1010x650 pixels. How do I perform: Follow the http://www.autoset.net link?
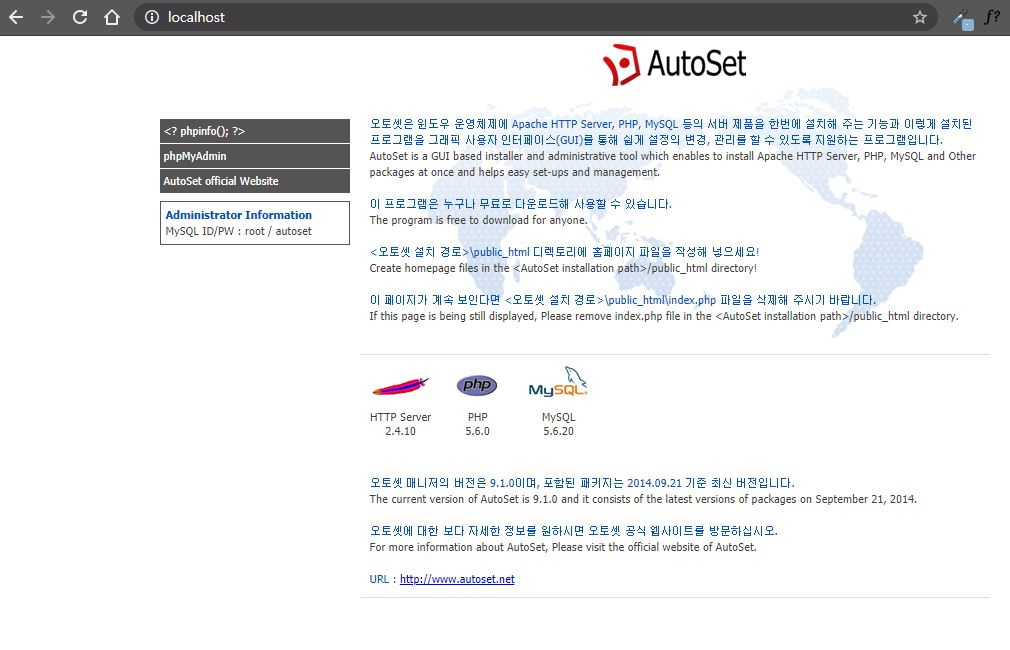pyautogui.click(x=457, y=579)
